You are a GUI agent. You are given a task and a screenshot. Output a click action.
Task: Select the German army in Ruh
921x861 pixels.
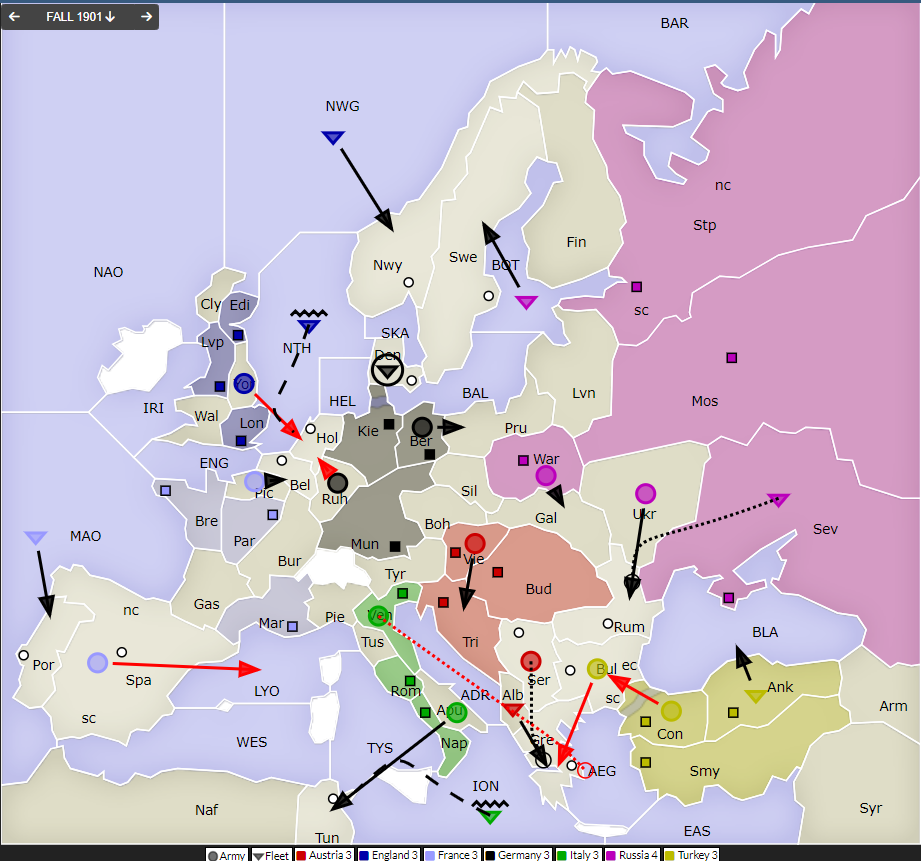[x=337, y=483]
